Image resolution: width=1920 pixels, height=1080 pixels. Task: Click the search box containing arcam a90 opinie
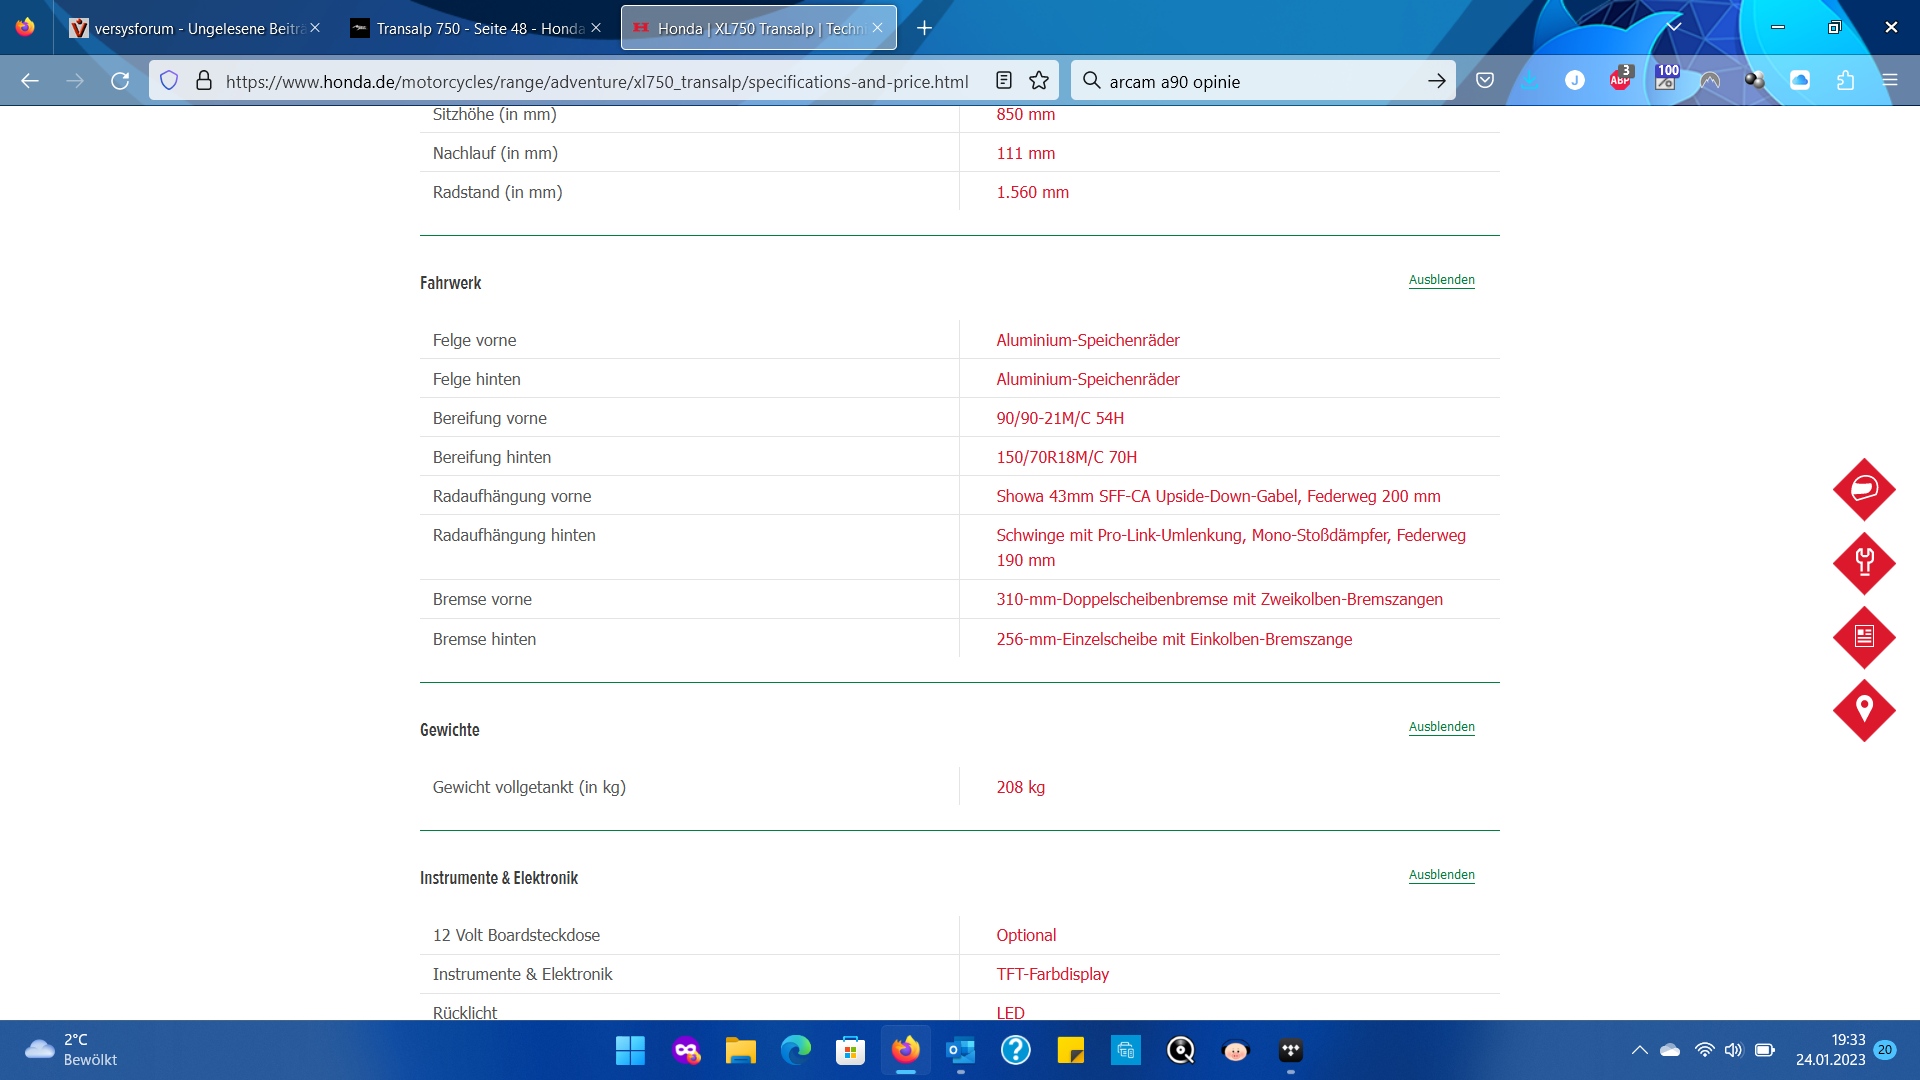(1260, 81)
